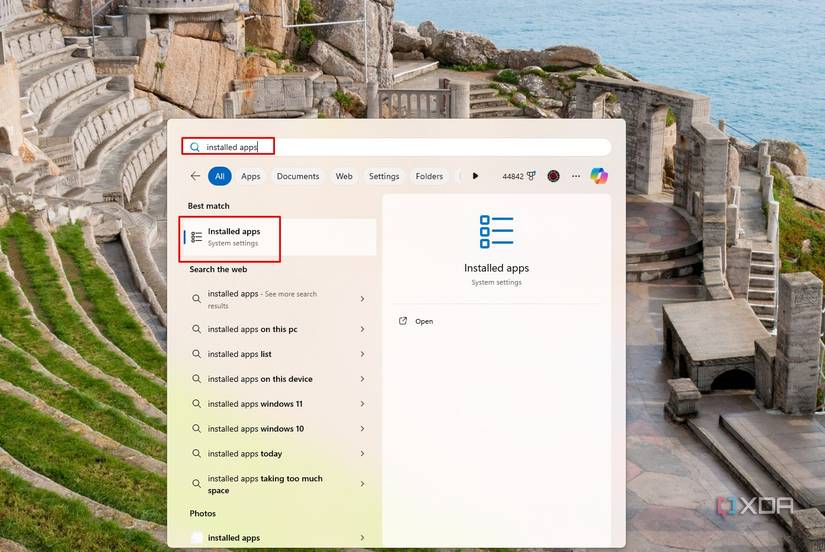Switch to the Web filter tab
825x552 pixels.
[x=344, y=176]
